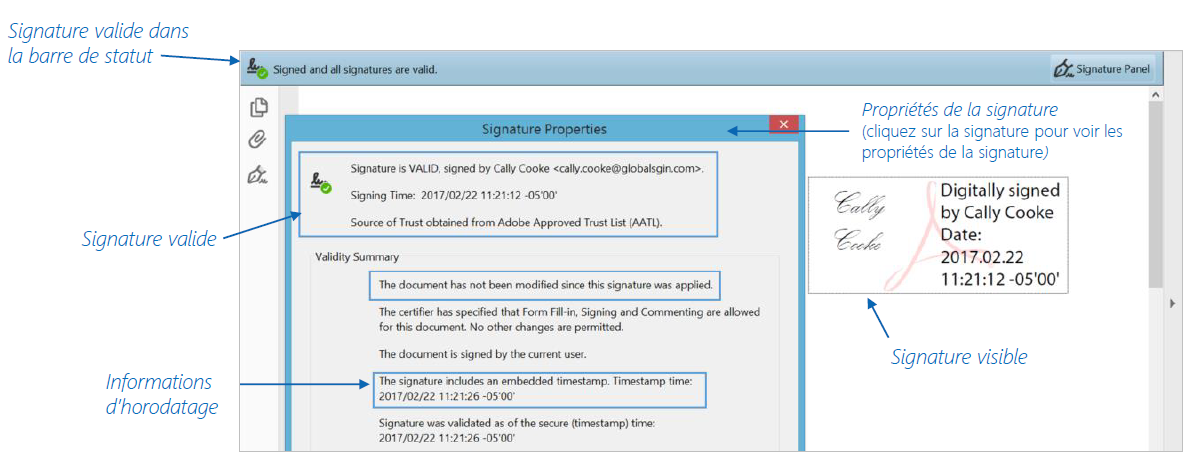
Task: Close the Signature Properties dialog
Action: [x=783, y=125]
